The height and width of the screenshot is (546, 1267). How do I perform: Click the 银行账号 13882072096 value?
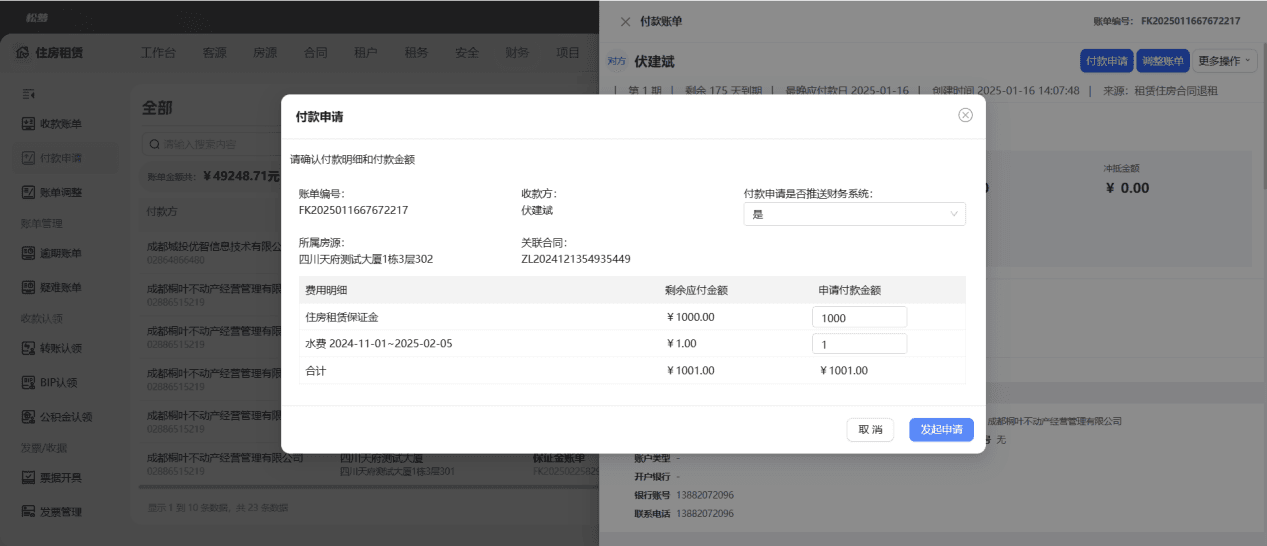pyautogui.click(x=704, y=495)
